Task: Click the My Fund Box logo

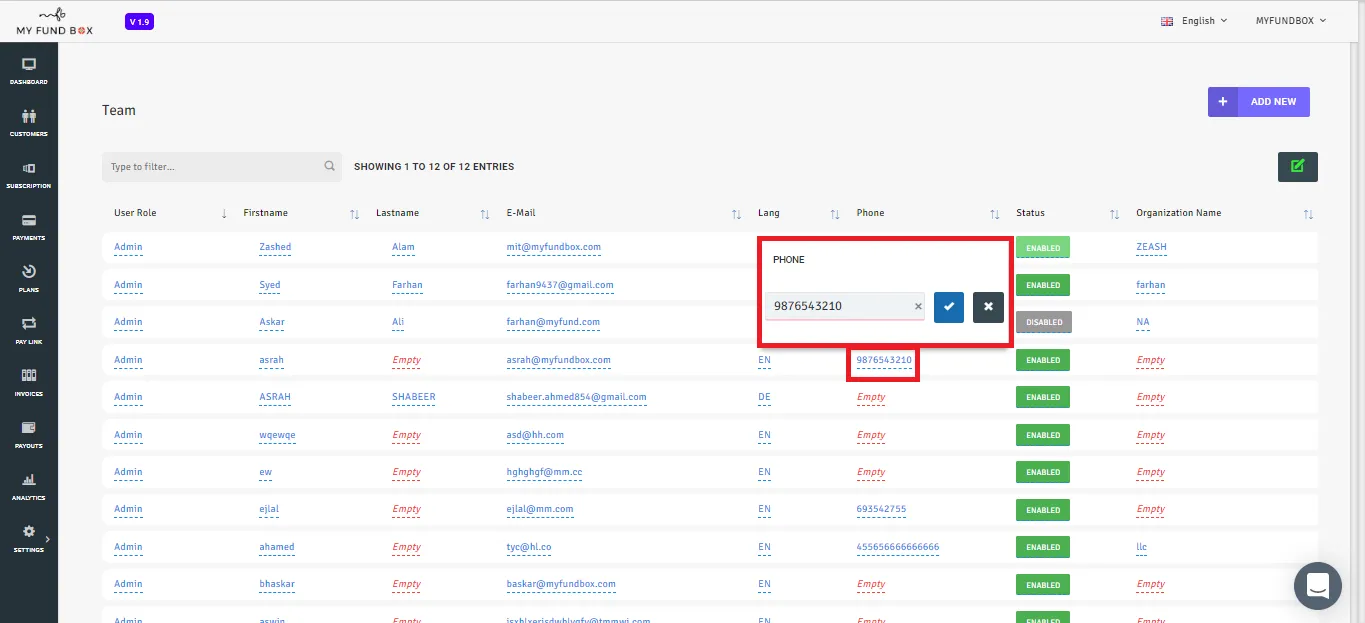Action: 54,21
